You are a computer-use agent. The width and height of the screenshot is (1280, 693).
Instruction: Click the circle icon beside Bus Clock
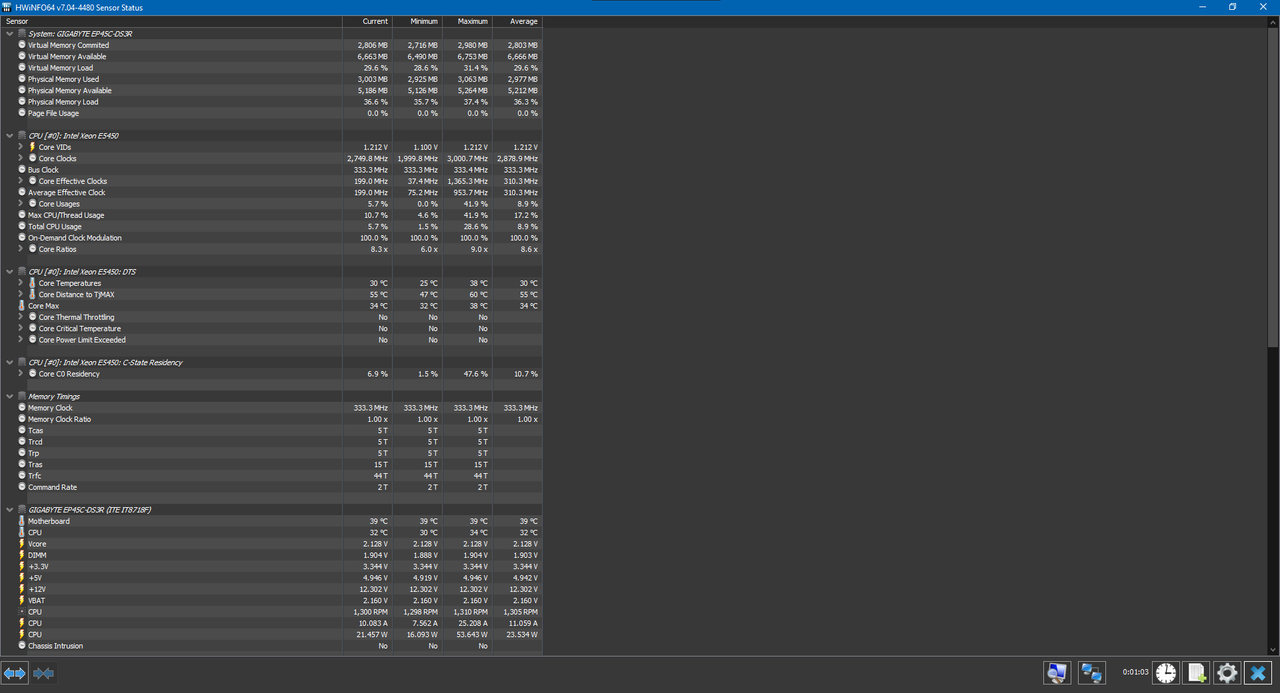22,170
